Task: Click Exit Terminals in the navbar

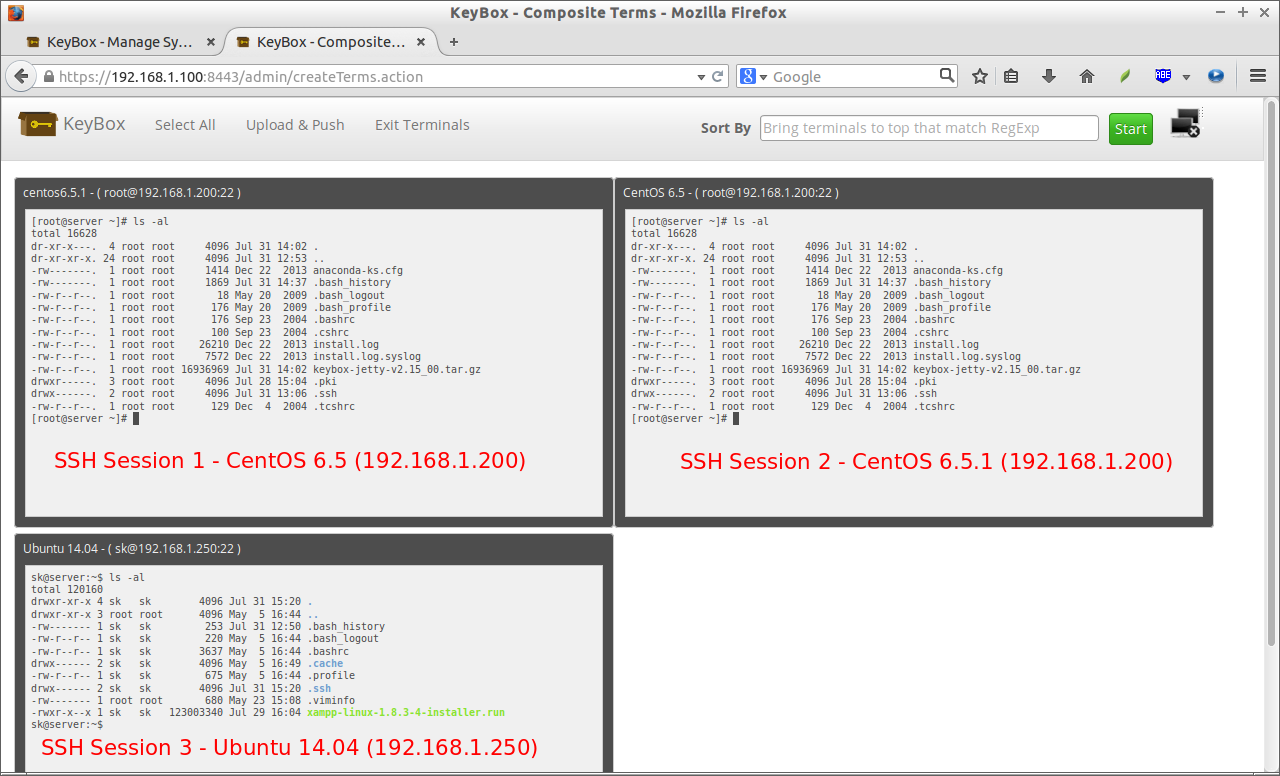Action: [x=422, y=125]
